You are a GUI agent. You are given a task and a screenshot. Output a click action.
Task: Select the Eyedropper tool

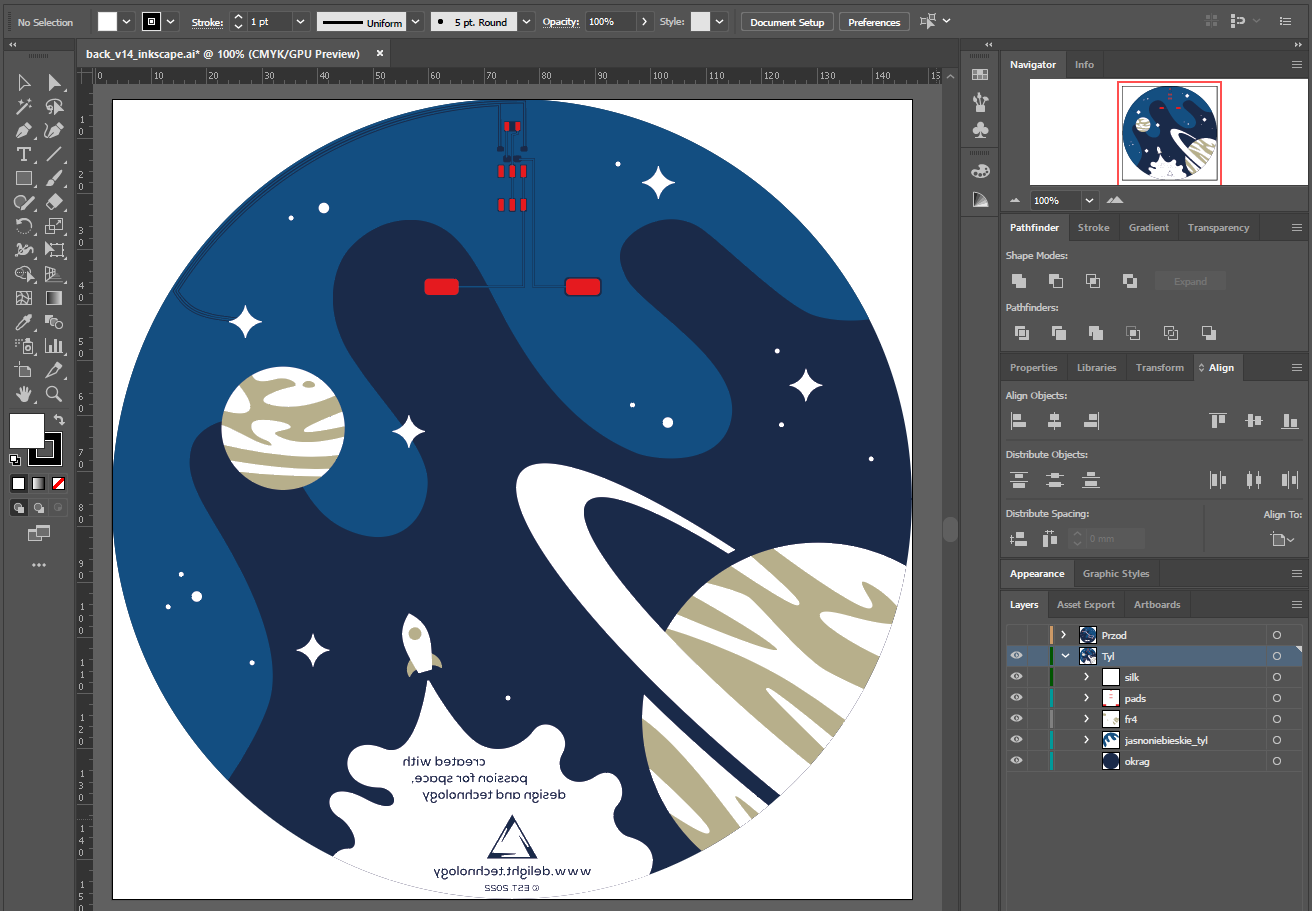(x=24, y=322)
